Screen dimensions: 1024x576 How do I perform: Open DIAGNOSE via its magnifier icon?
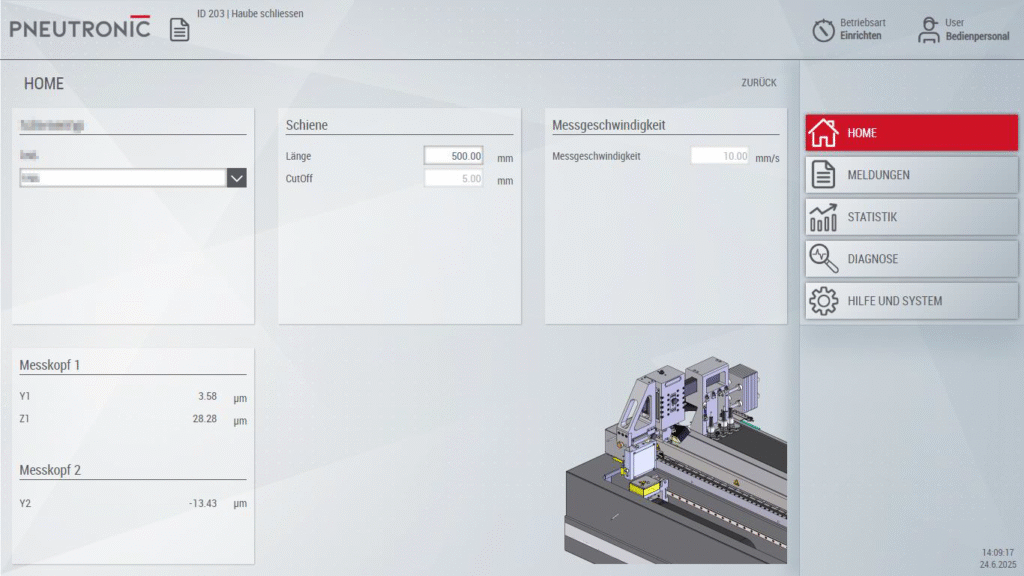[x=823, y=259]
